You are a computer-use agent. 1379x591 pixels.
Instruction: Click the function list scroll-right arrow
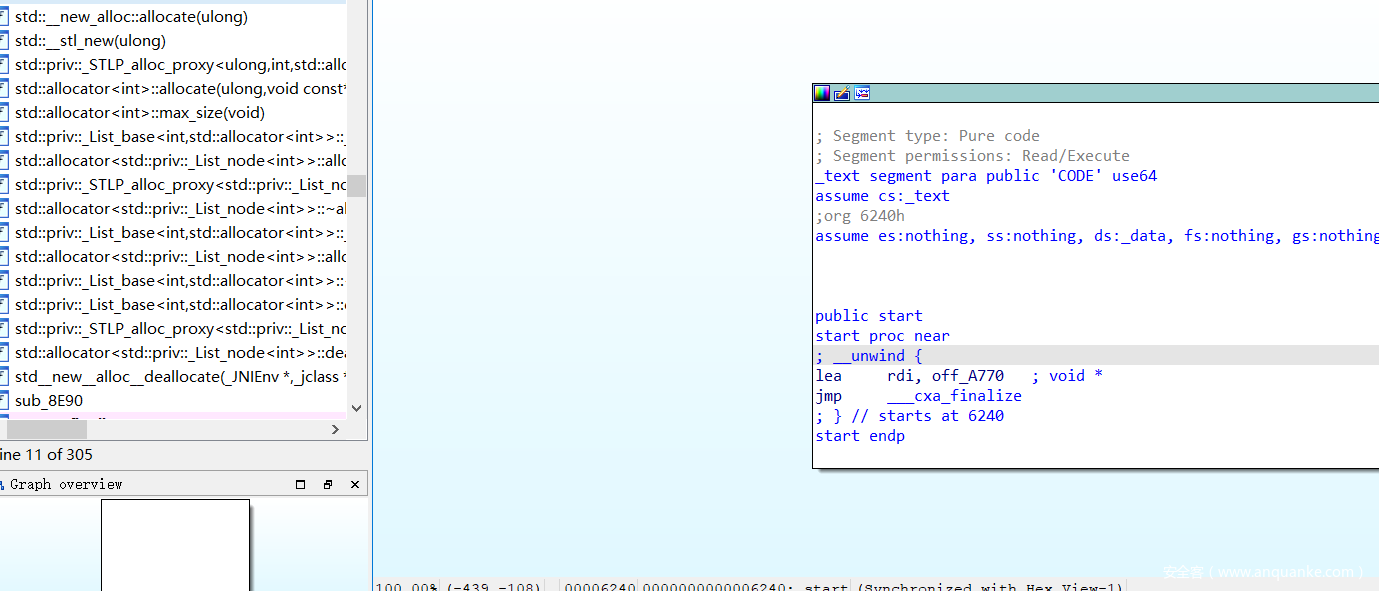[335, 429]
